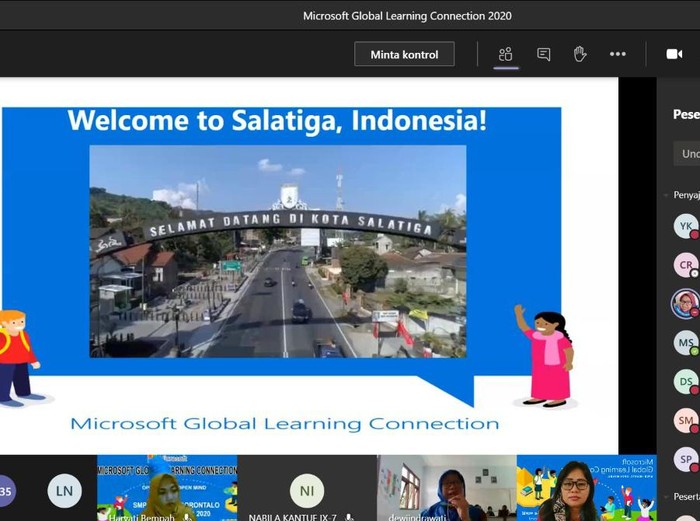
Task: Open the more actions ellipsis menu
Action: [x=617, y=54]
